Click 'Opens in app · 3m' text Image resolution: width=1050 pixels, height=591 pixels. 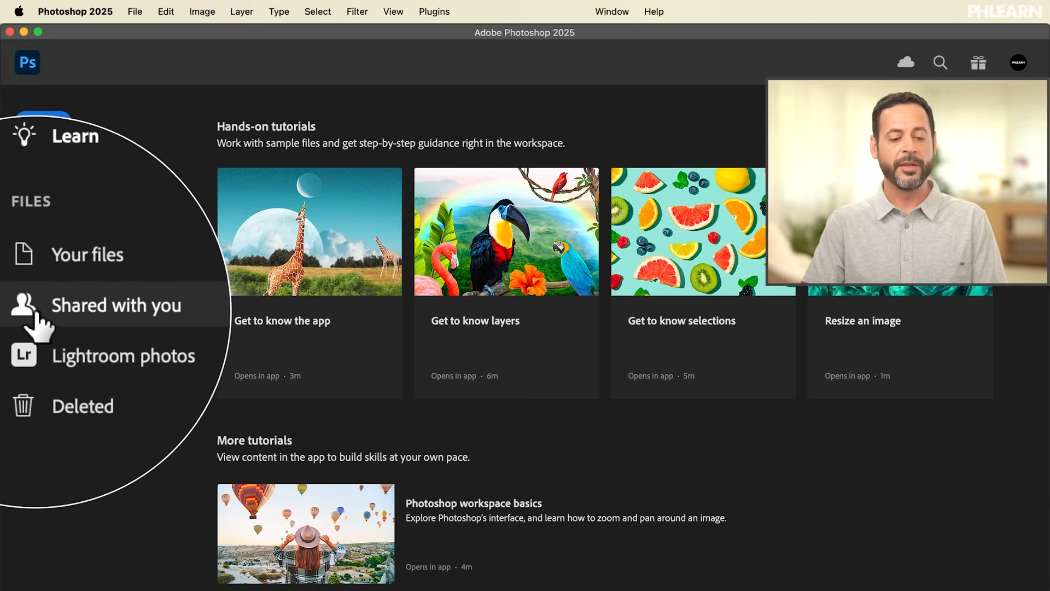[x=267, y=376]
